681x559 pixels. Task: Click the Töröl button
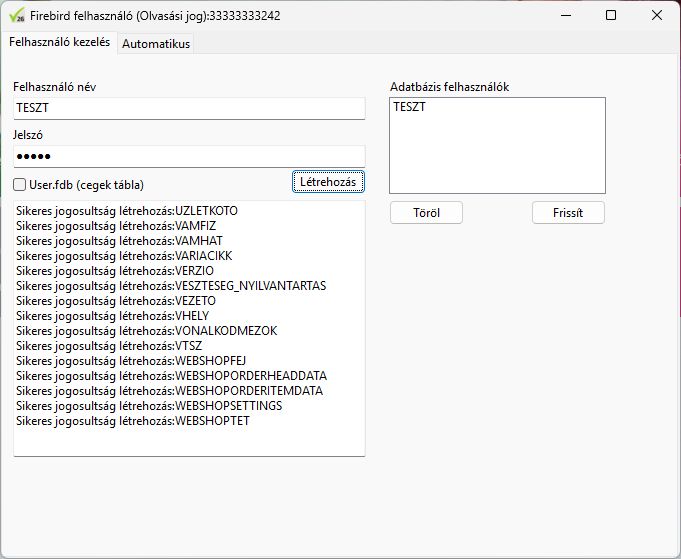tap(426, 213)
